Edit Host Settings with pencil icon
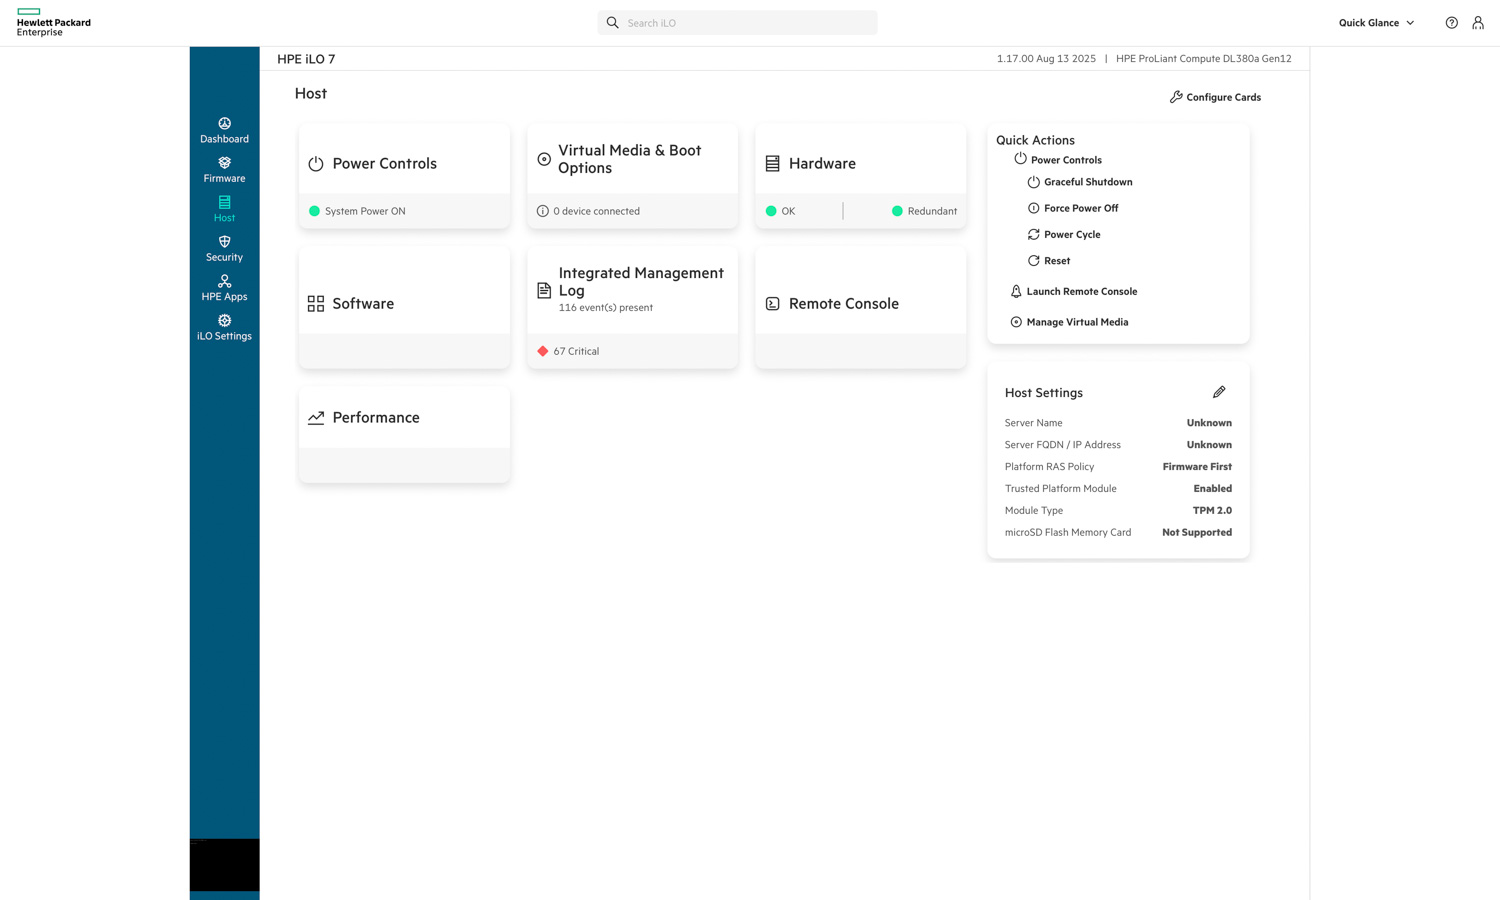The height and width of the screenshot is (900, 1500). [x=1218, y=392]
